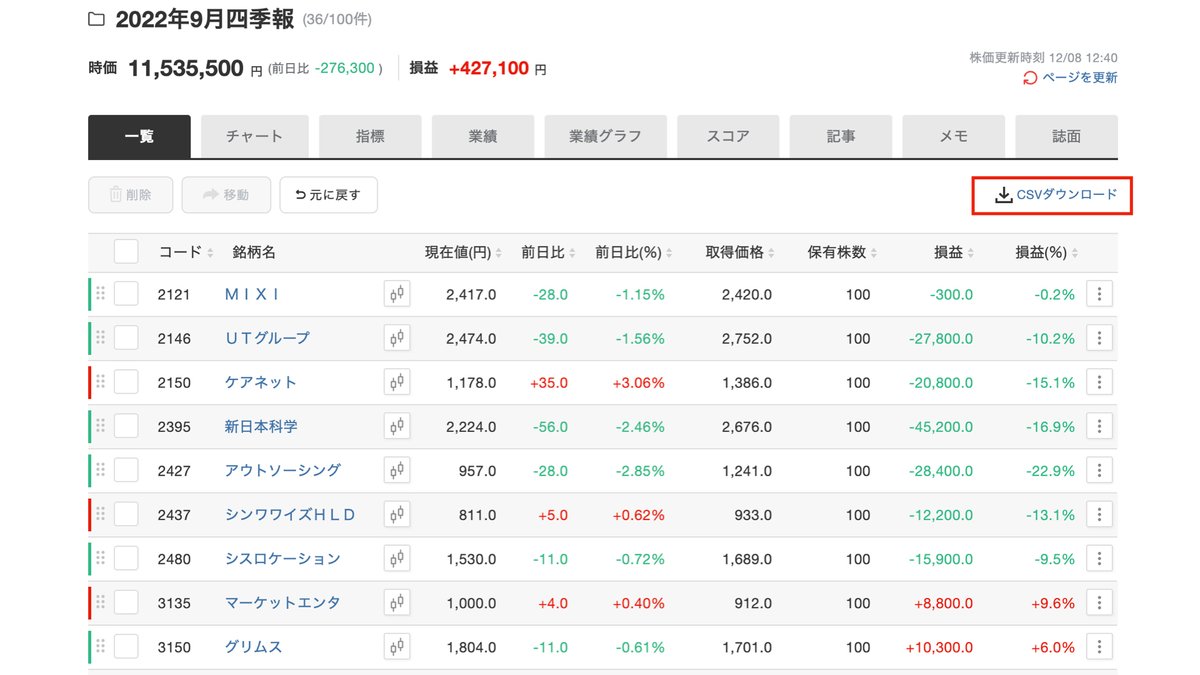Tick the checkbox for code 3135
The height and width of the screenshot is (675, 1200).
pyautogui.click(x=126, y=602)
